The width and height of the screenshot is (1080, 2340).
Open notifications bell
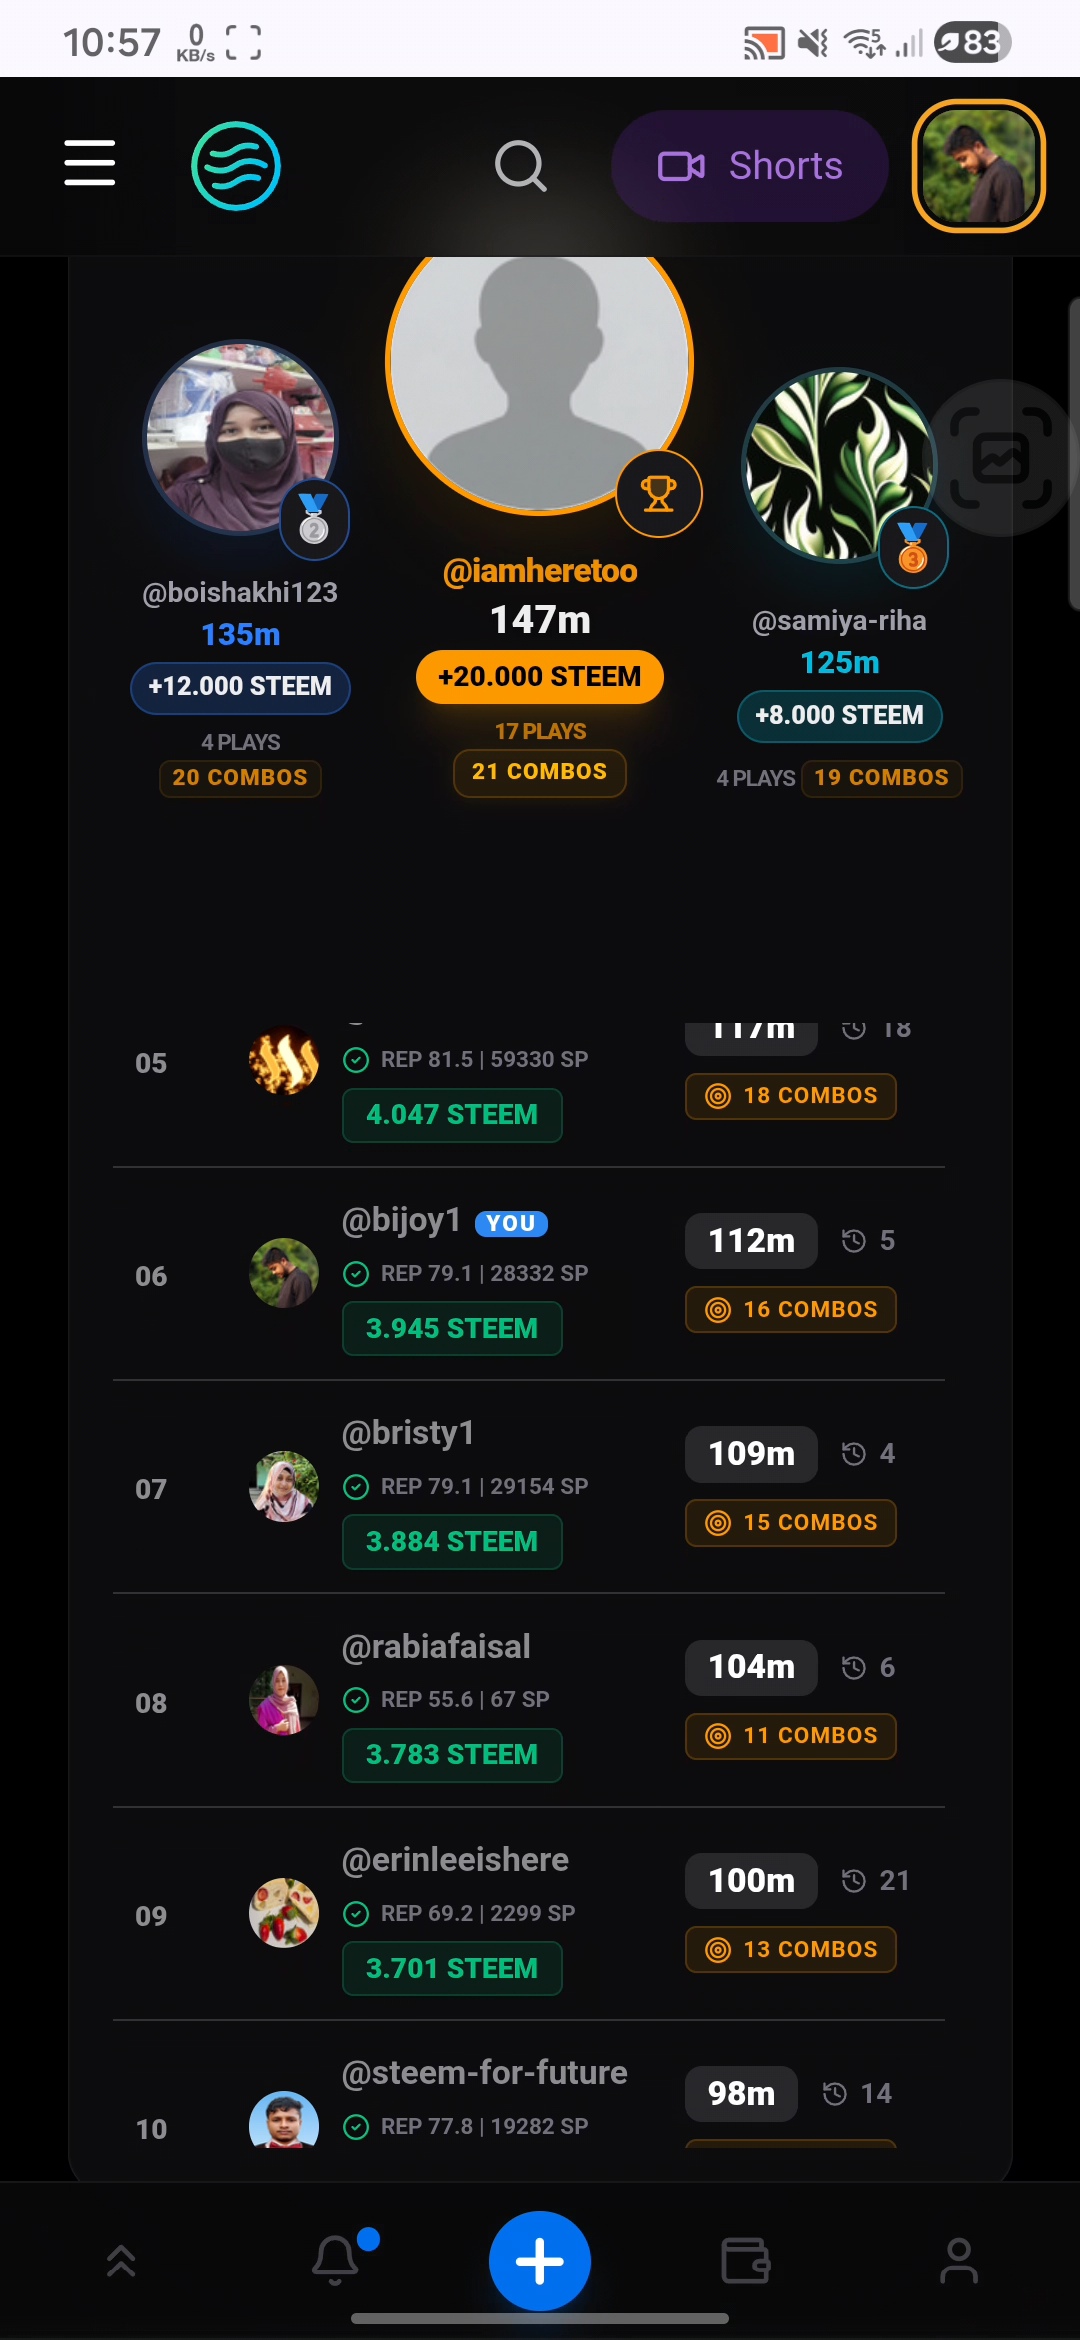tap(336, 2260)
